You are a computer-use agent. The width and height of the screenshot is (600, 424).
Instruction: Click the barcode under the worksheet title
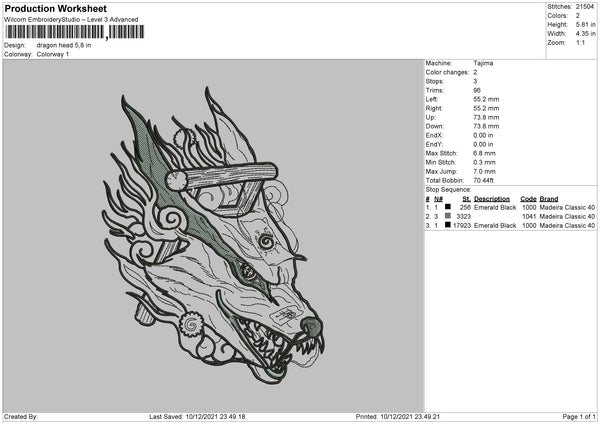tap(74, 32)
